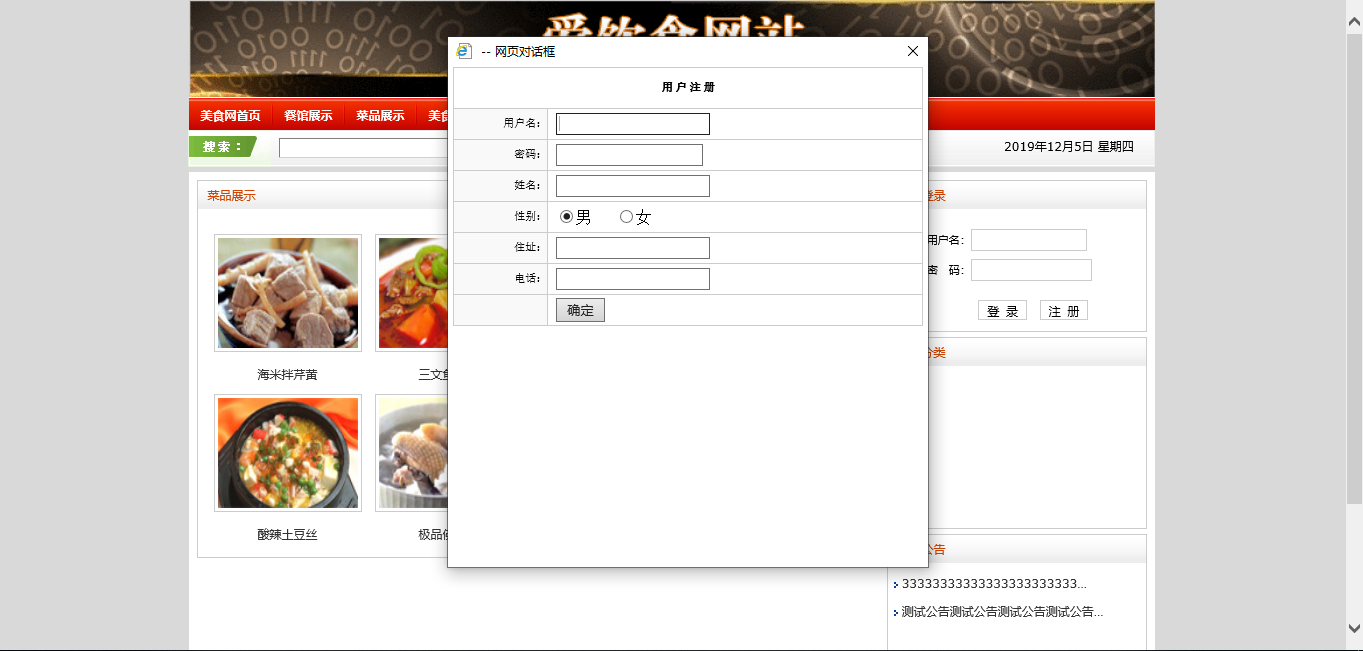Click the 用户名 field in registration dialog
Screen dimensions: 1363x651
click(632, 124)
